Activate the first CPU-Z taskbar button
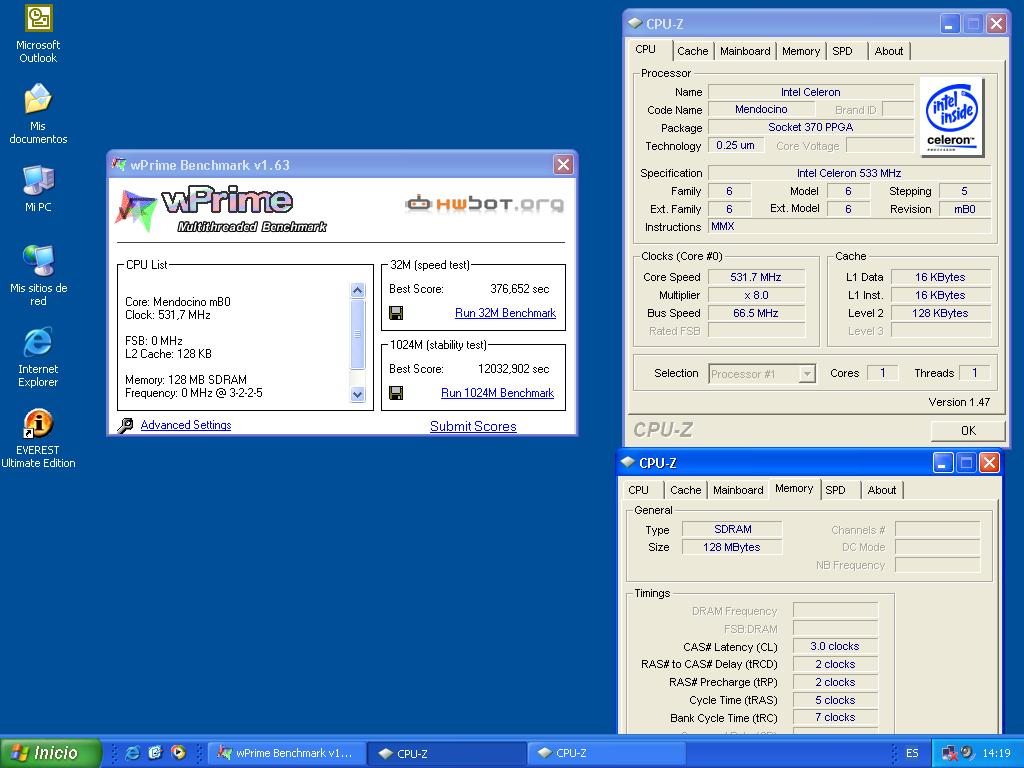Viewport: 1024px width, 768px height. [x=447, y=753]
